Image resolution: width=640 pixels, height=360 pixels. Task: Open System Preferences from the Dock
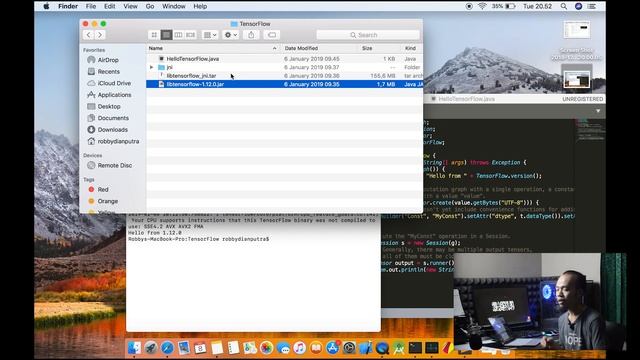pos(349,348)
